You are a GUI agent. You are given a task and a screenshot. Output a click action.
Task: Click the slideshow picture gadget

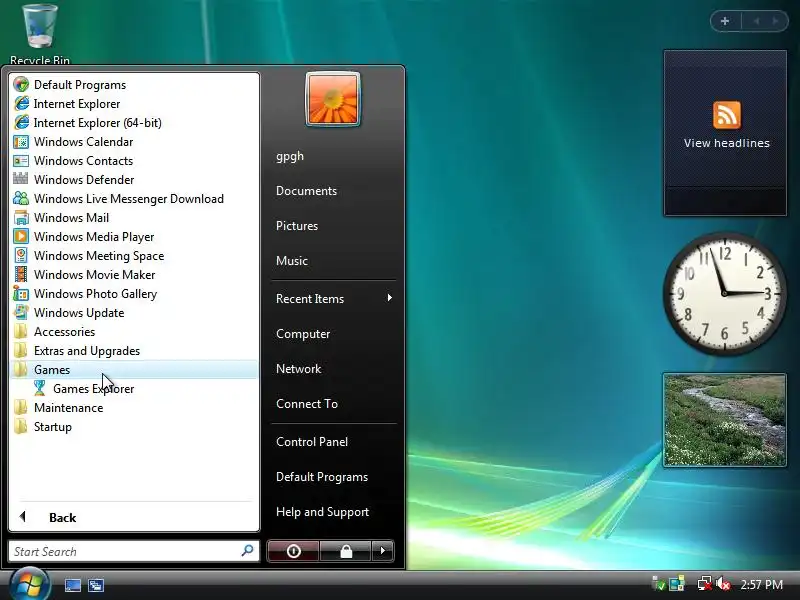point(725,420)
